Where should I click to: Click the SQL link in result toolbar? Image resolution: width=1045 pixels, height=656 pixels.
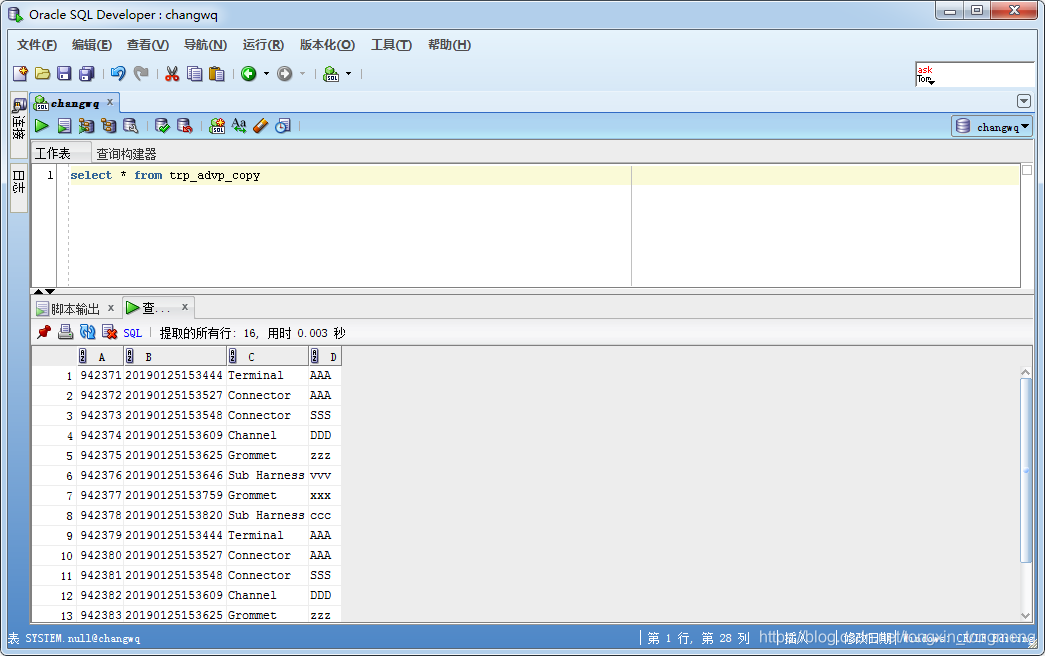pos(133,333)
